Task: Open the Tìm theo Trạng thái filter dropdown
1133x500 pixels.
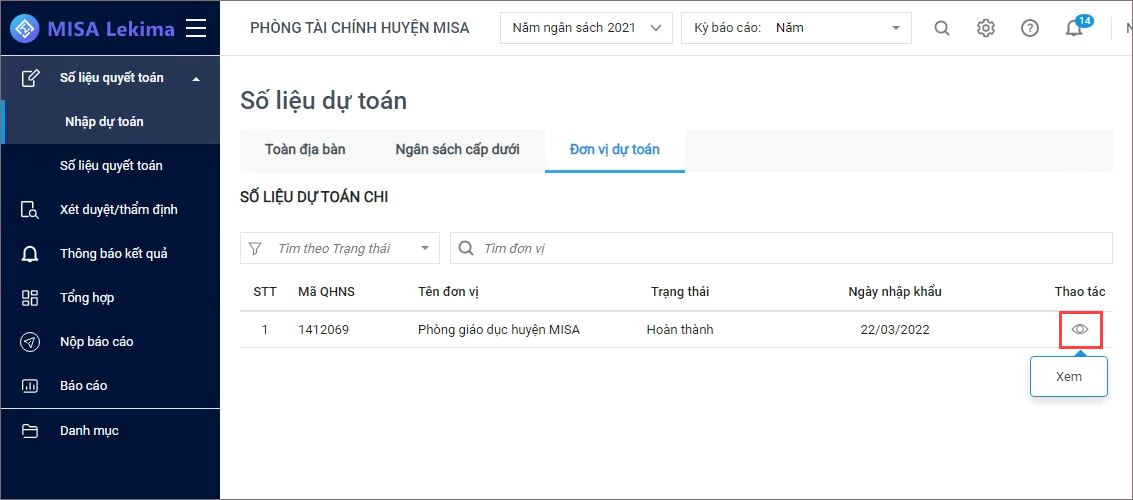Action: click(340, 249)
